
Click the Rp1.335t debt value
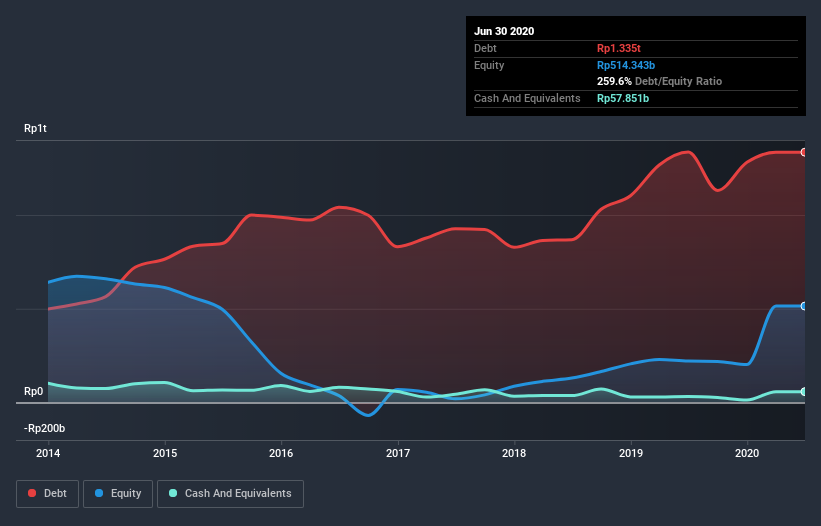pyautogui.click(x=619, y=49)
